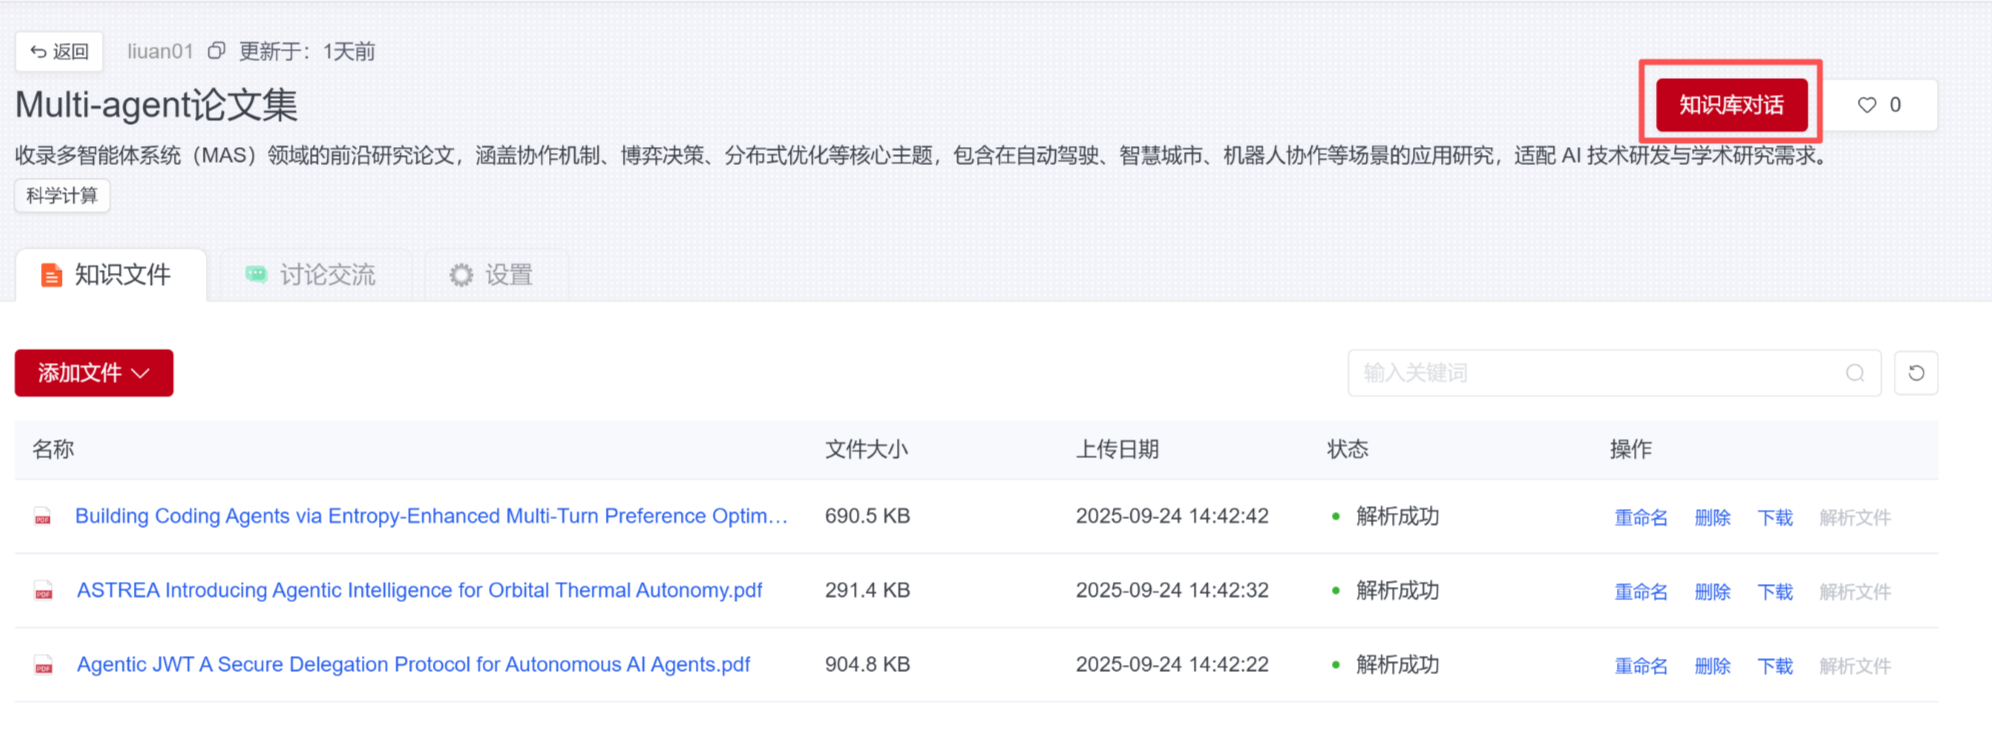The width and height of the screenshot is (1992, 754).
Task: Open Agentic JWT A Secure Delegation Protocol file
Action: [413, 665]
